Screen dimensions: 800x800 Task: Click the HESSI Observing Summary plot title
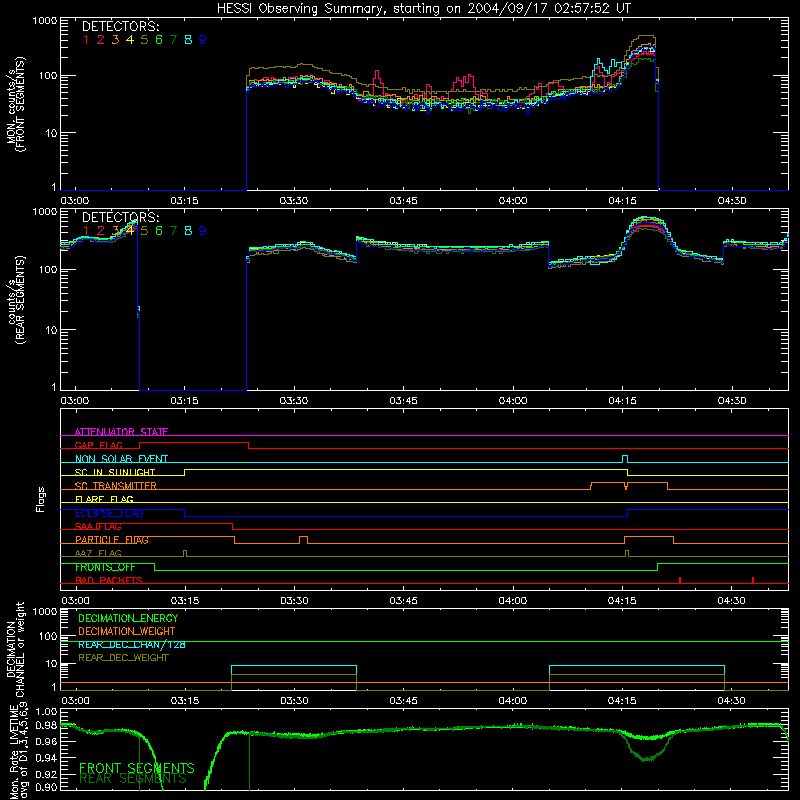pyautogui.click(x=424, y=8)
